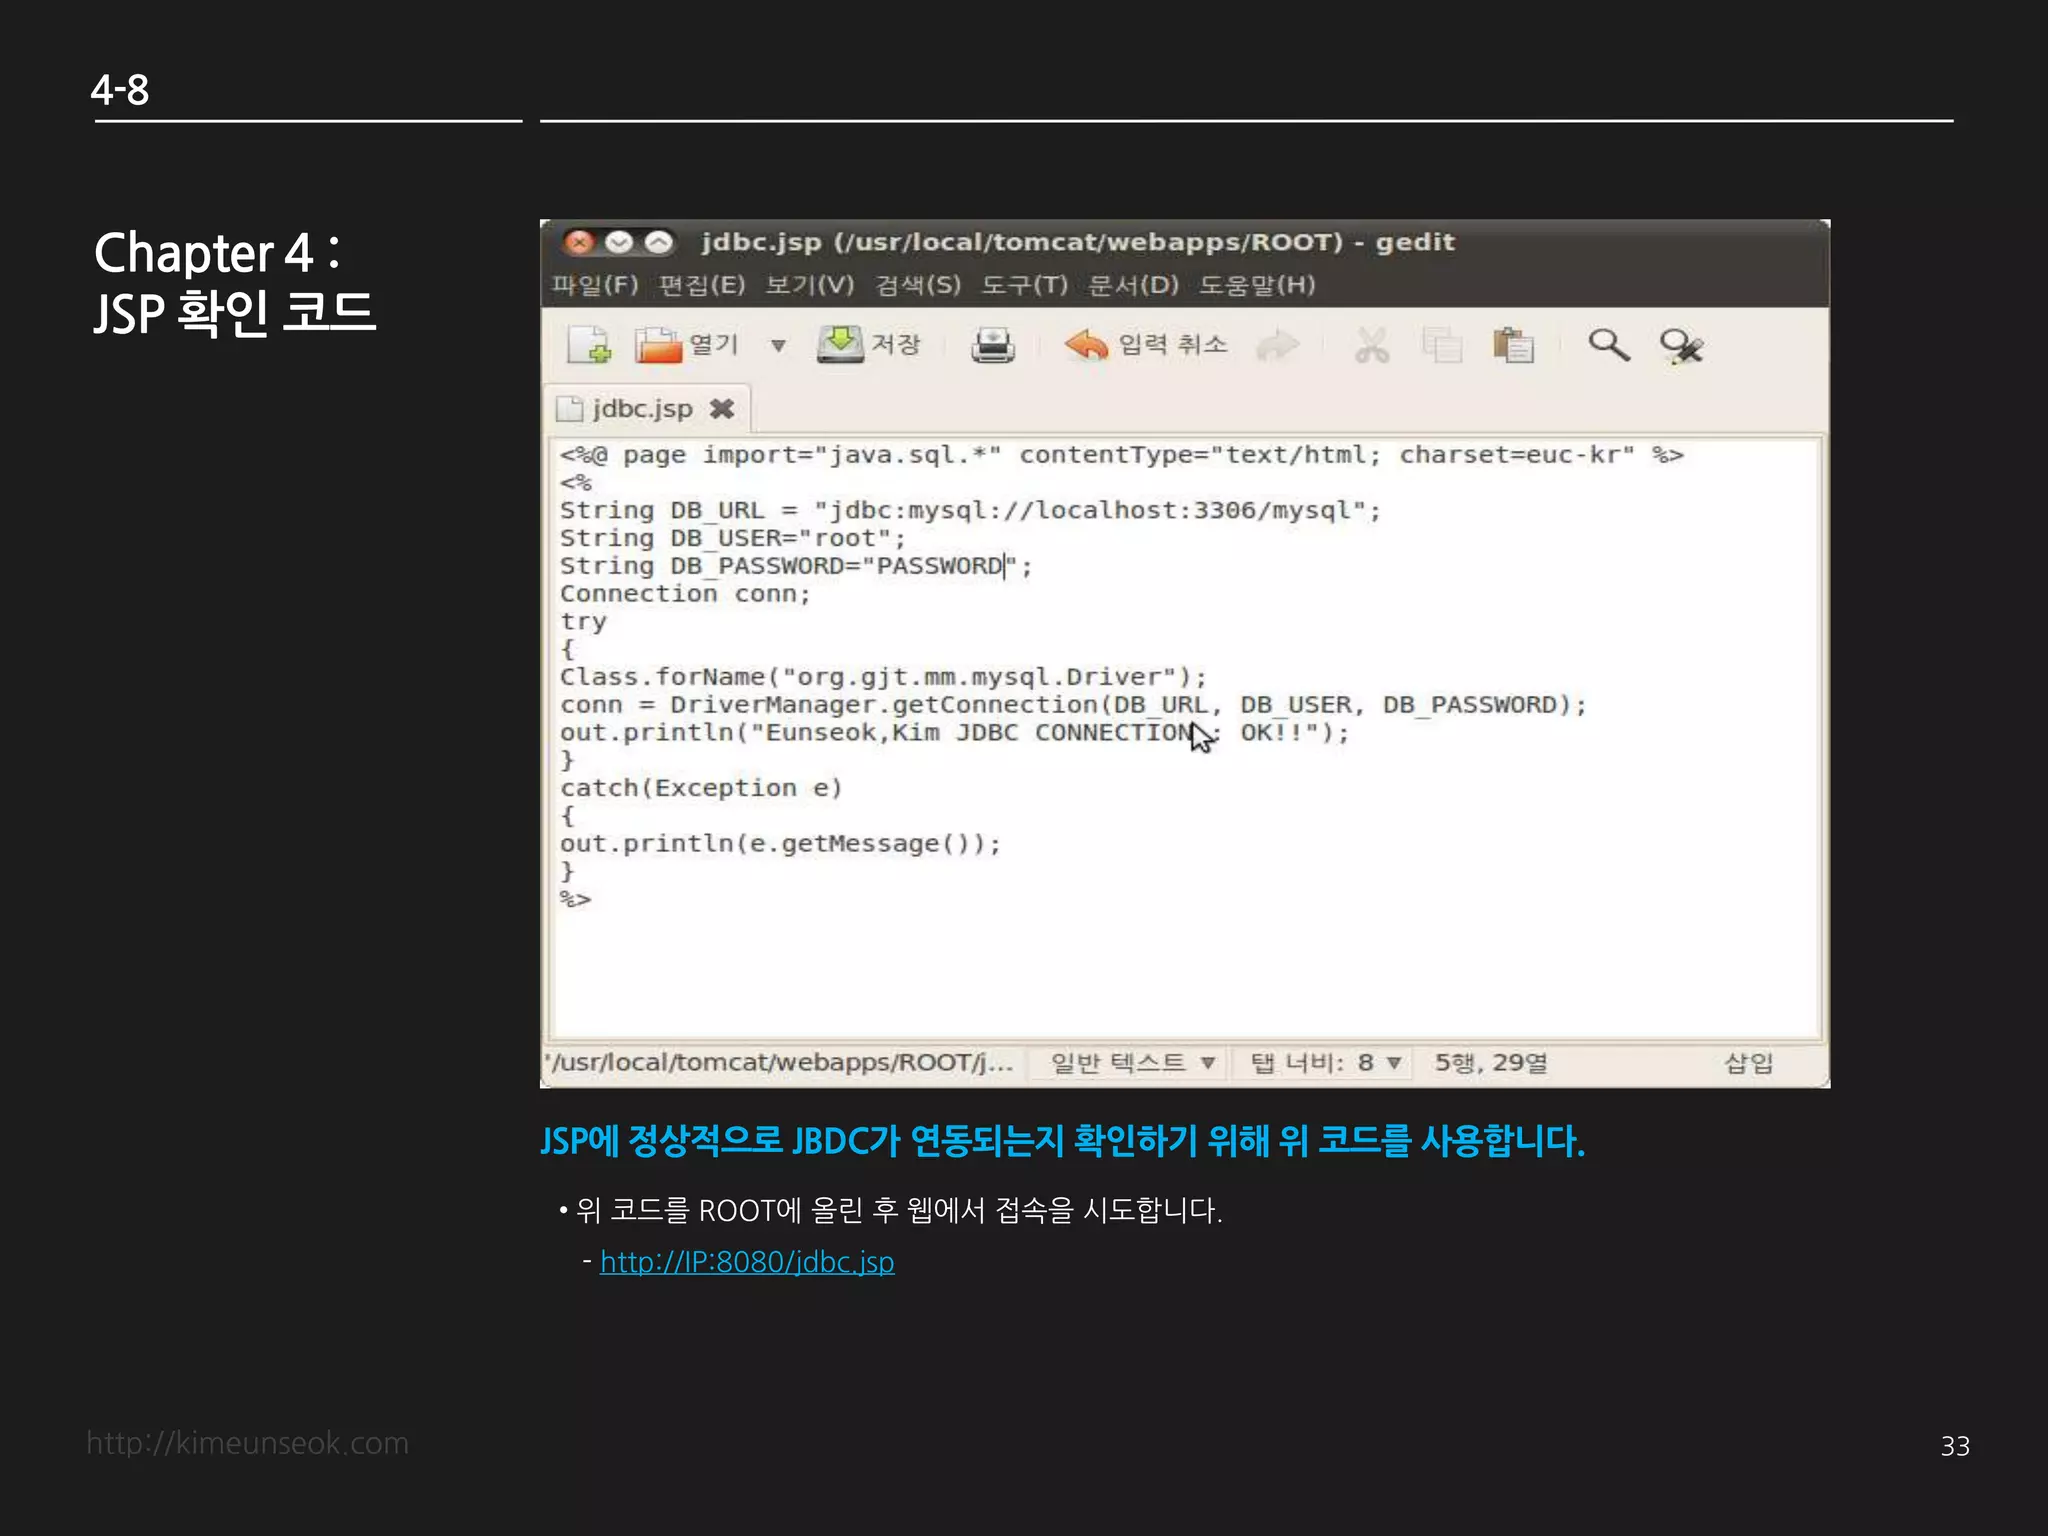Open the 보기(V) menu
This screenshot has width=2048, height=1536.
[810, 285]
